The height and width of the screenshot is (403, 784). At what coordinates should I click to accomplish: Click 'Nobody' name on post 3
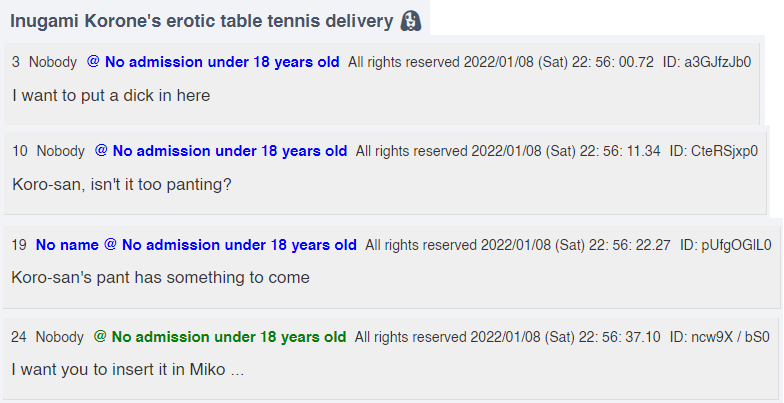[x=53, y=62]
